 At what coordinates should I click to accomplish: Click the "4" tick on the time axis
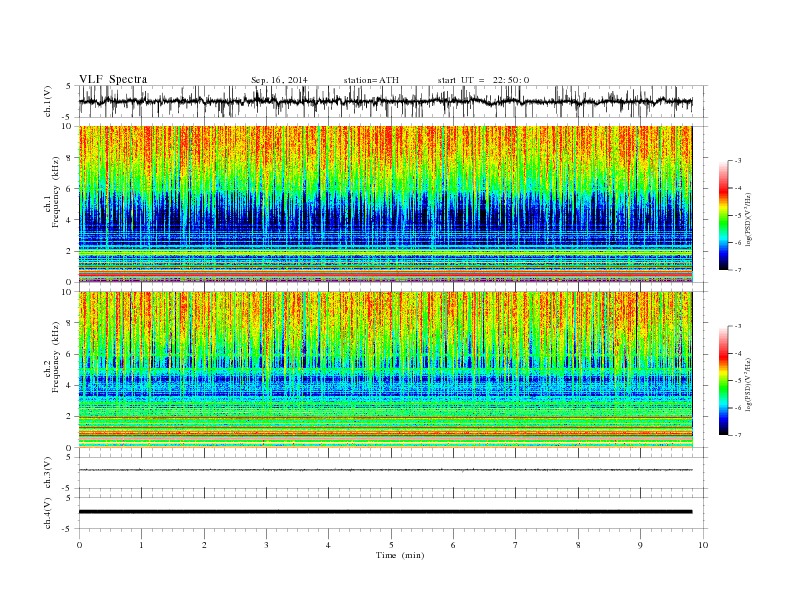pyautogui.click(x=328, y=545)
